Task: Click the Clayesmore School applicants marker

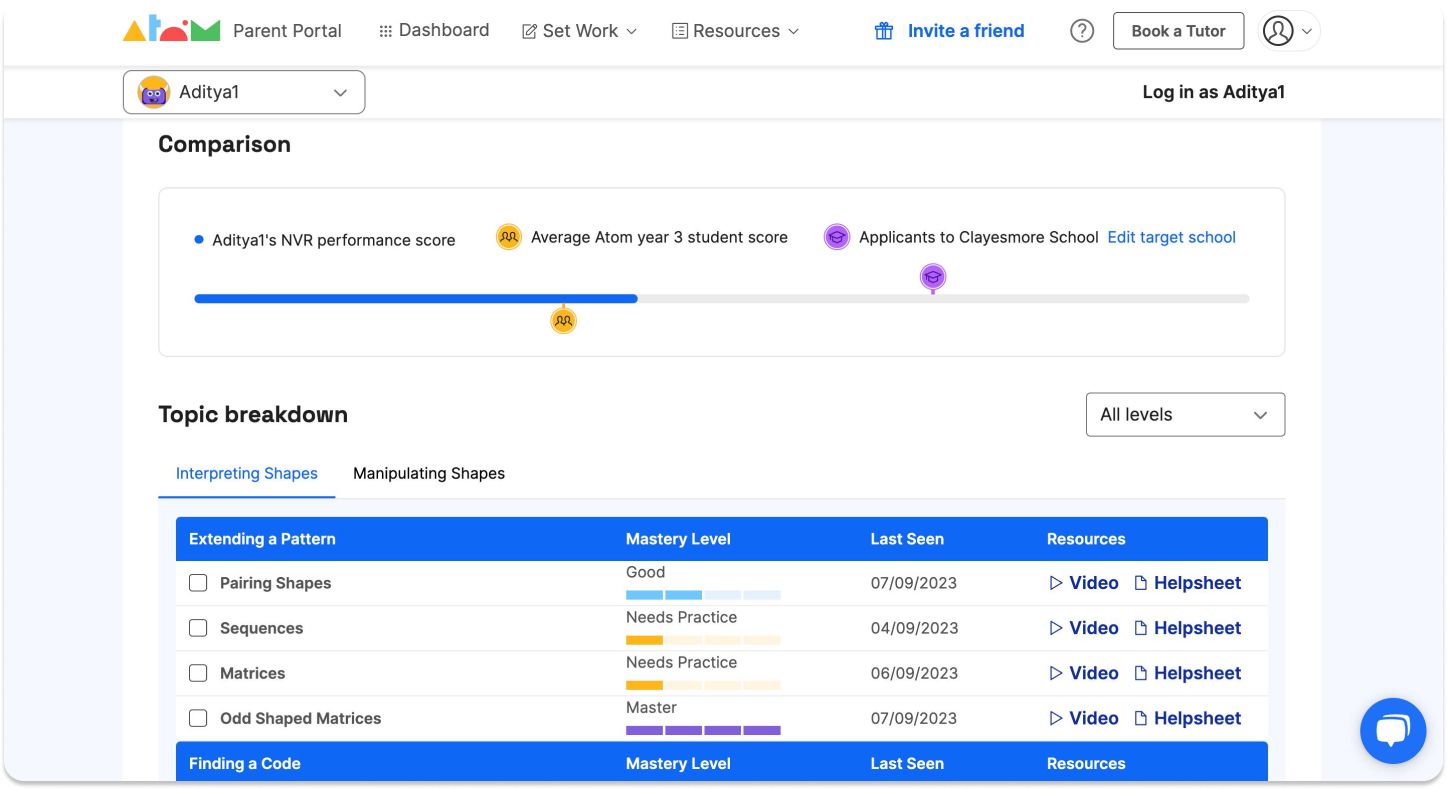Action: click(x=932, y=277)
